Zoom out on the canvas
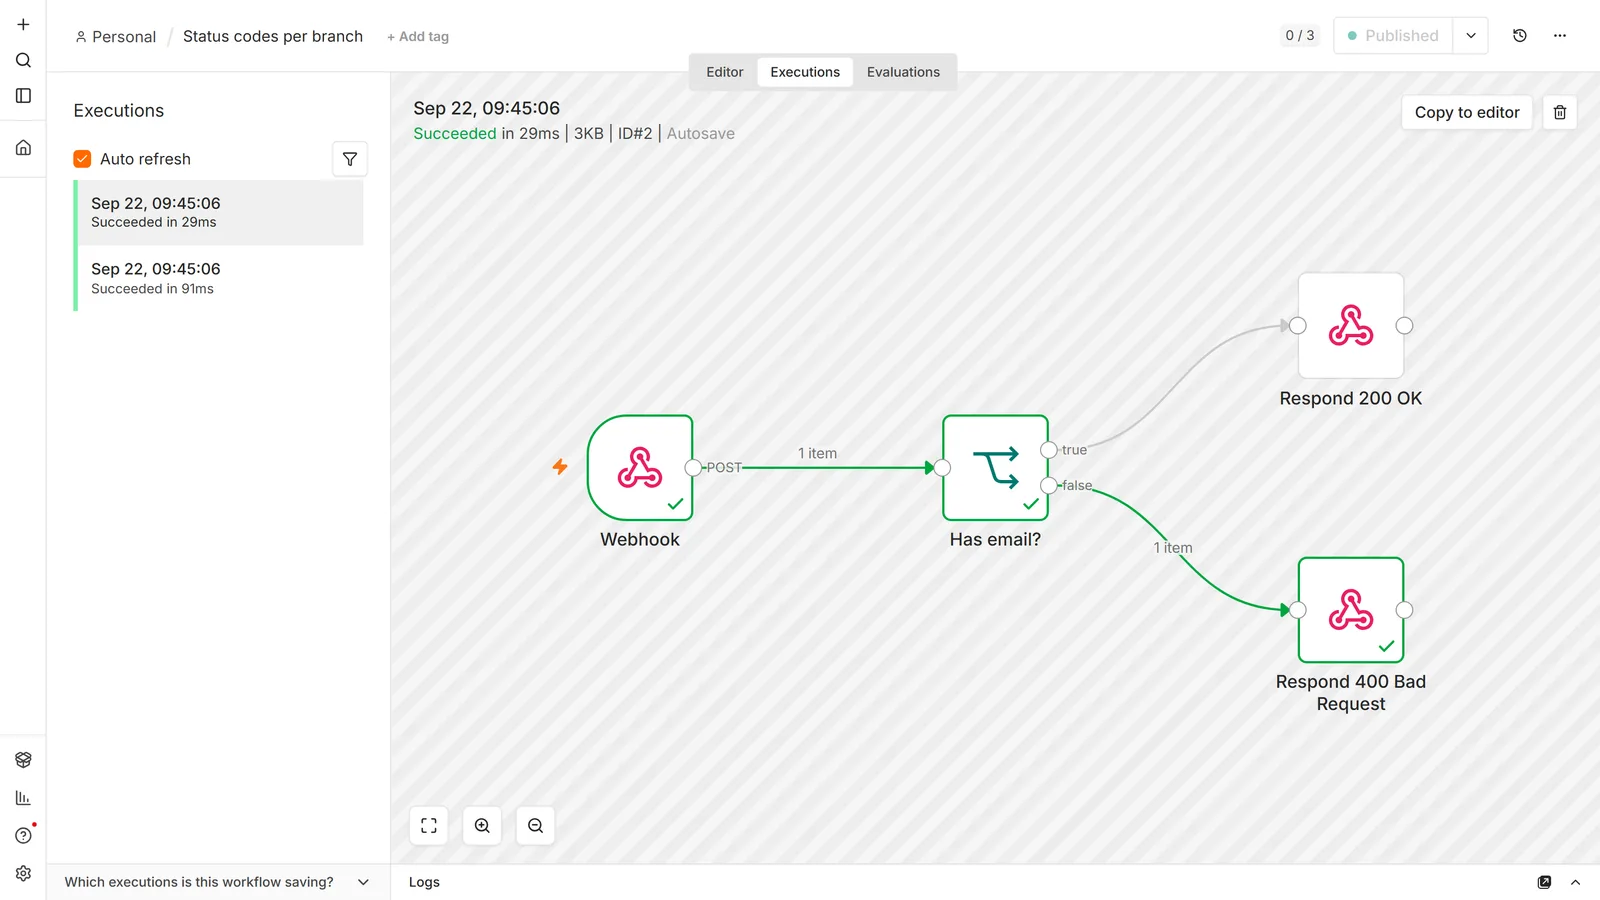 coord(536,826)
